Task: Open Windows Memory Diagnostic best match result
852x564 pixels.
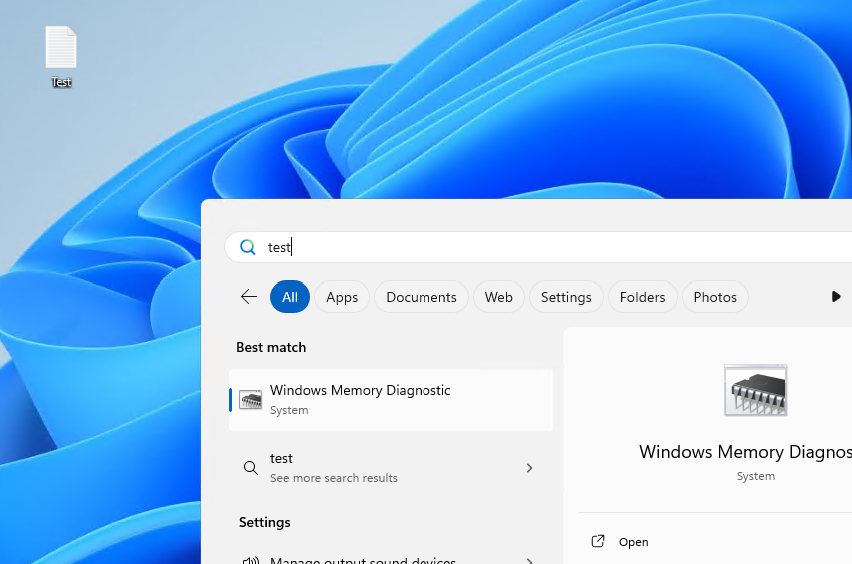Action: (x=391, y=400)
